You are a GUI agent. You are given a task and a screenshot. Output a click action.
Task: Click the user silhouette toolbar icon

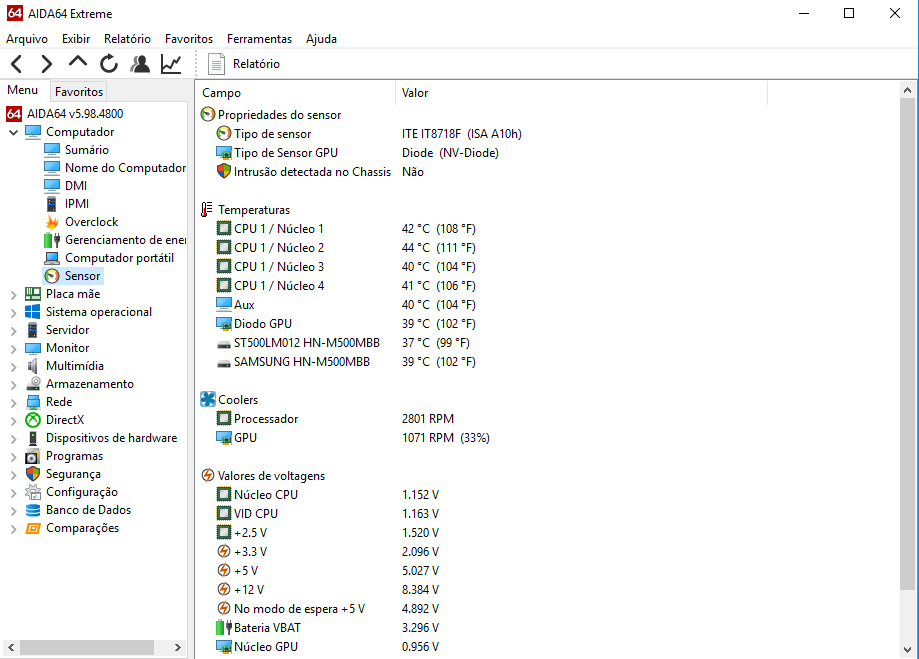tap(140, 63)
